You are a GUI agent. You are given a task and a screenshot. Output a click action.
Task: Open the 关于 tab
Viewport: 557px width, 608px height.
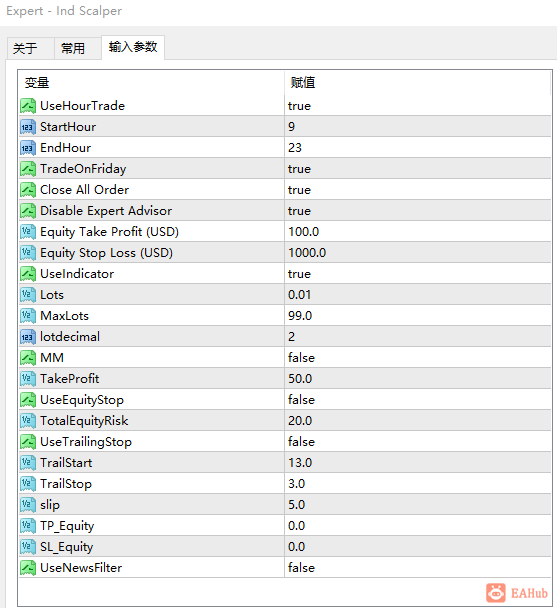[30, 48]
